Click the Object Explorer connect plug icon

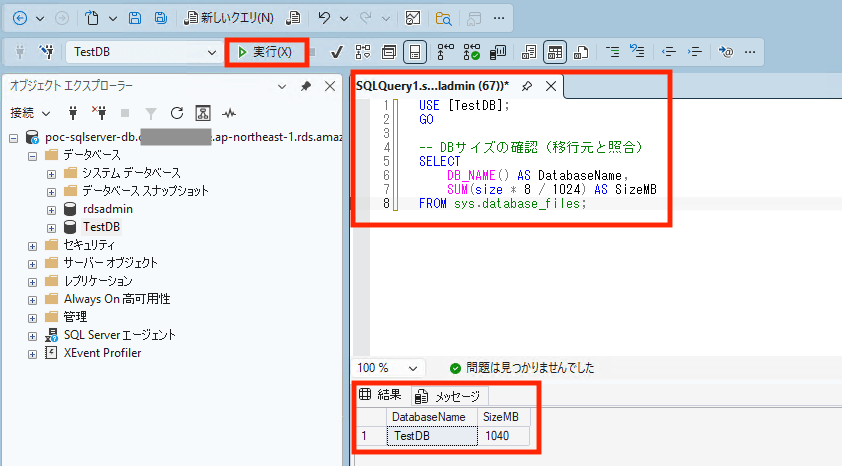(73, 113)
